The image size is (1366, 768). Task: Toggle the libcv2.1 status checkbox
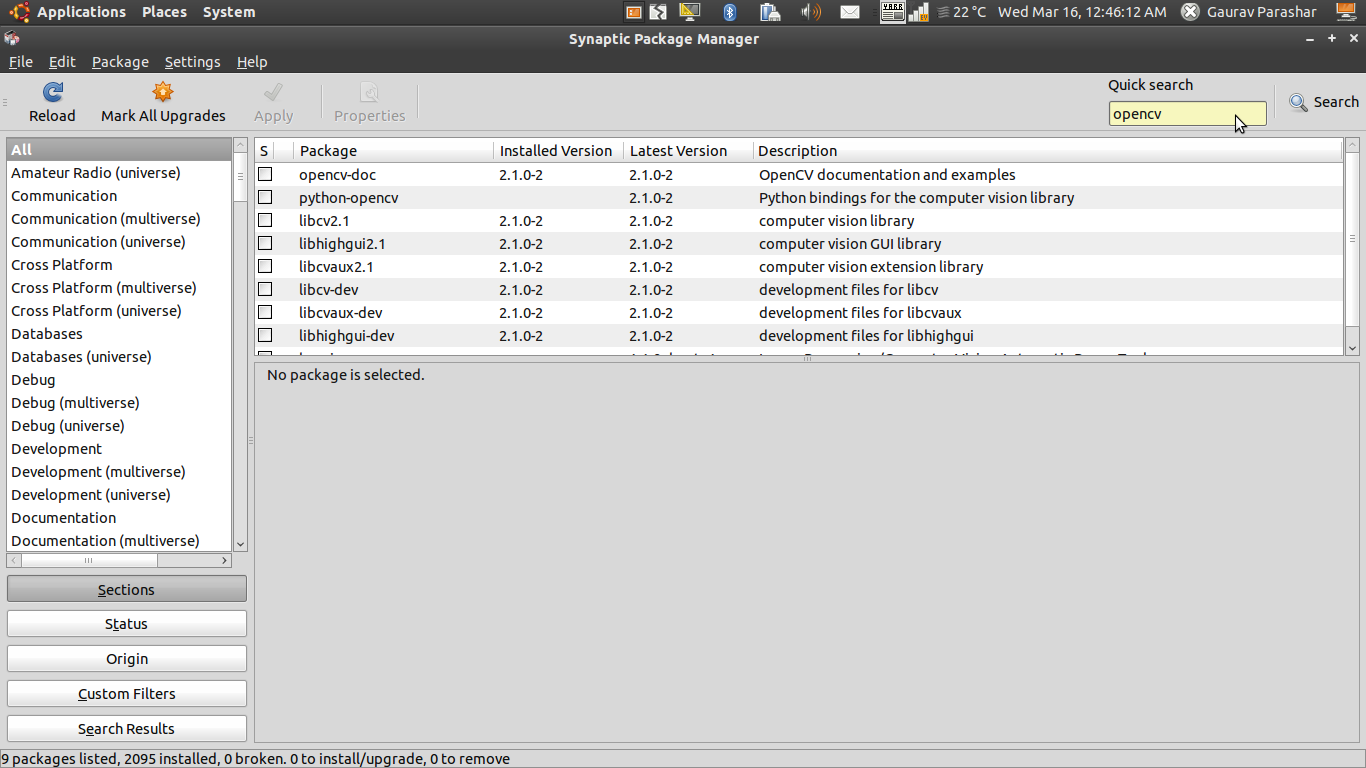[265, 220]
